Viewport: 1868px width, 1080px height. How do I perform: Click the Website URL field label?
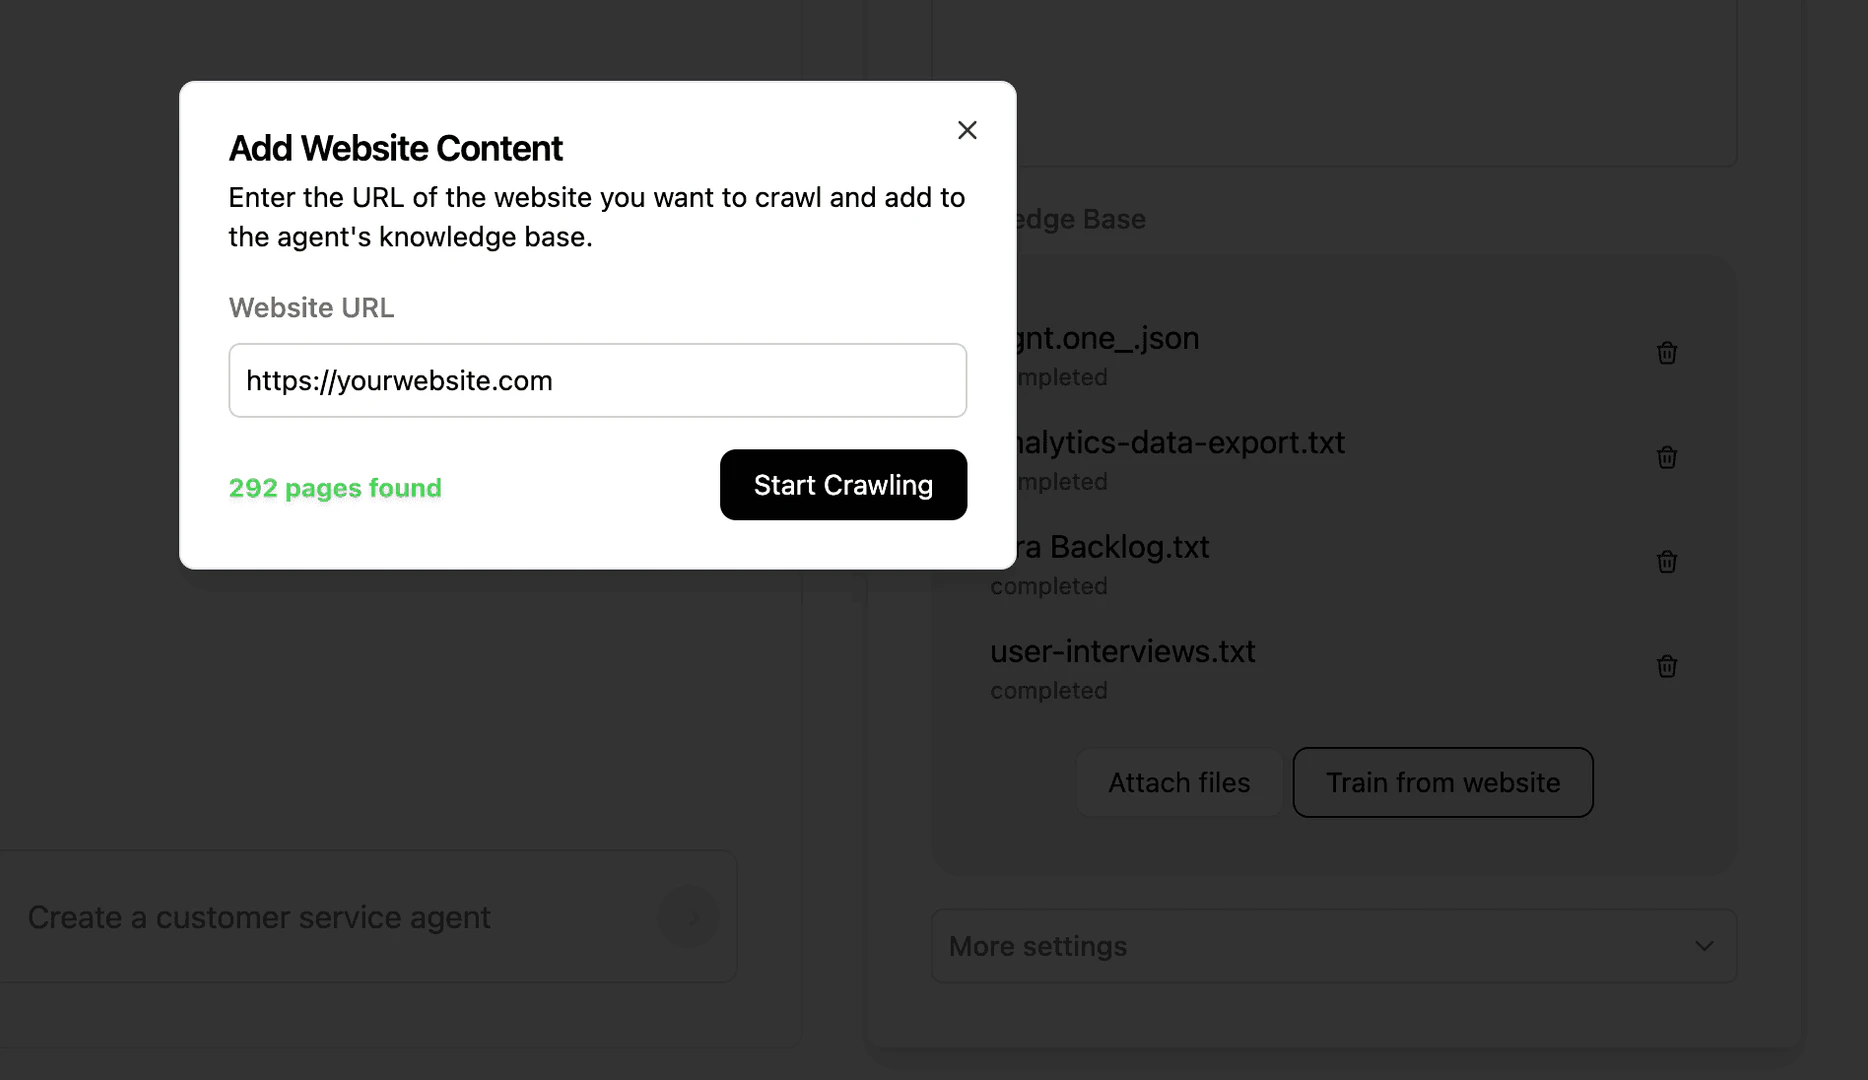pyautogui.click(x=311, y=308)
